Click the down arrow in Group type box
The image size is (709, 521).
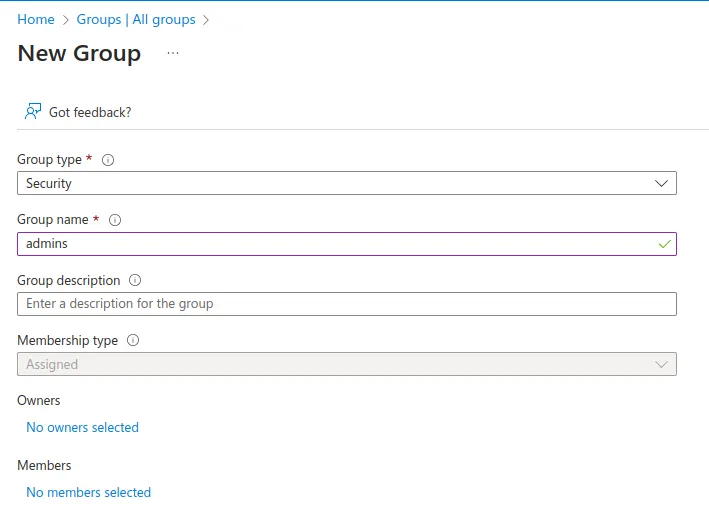pos(661,184)
